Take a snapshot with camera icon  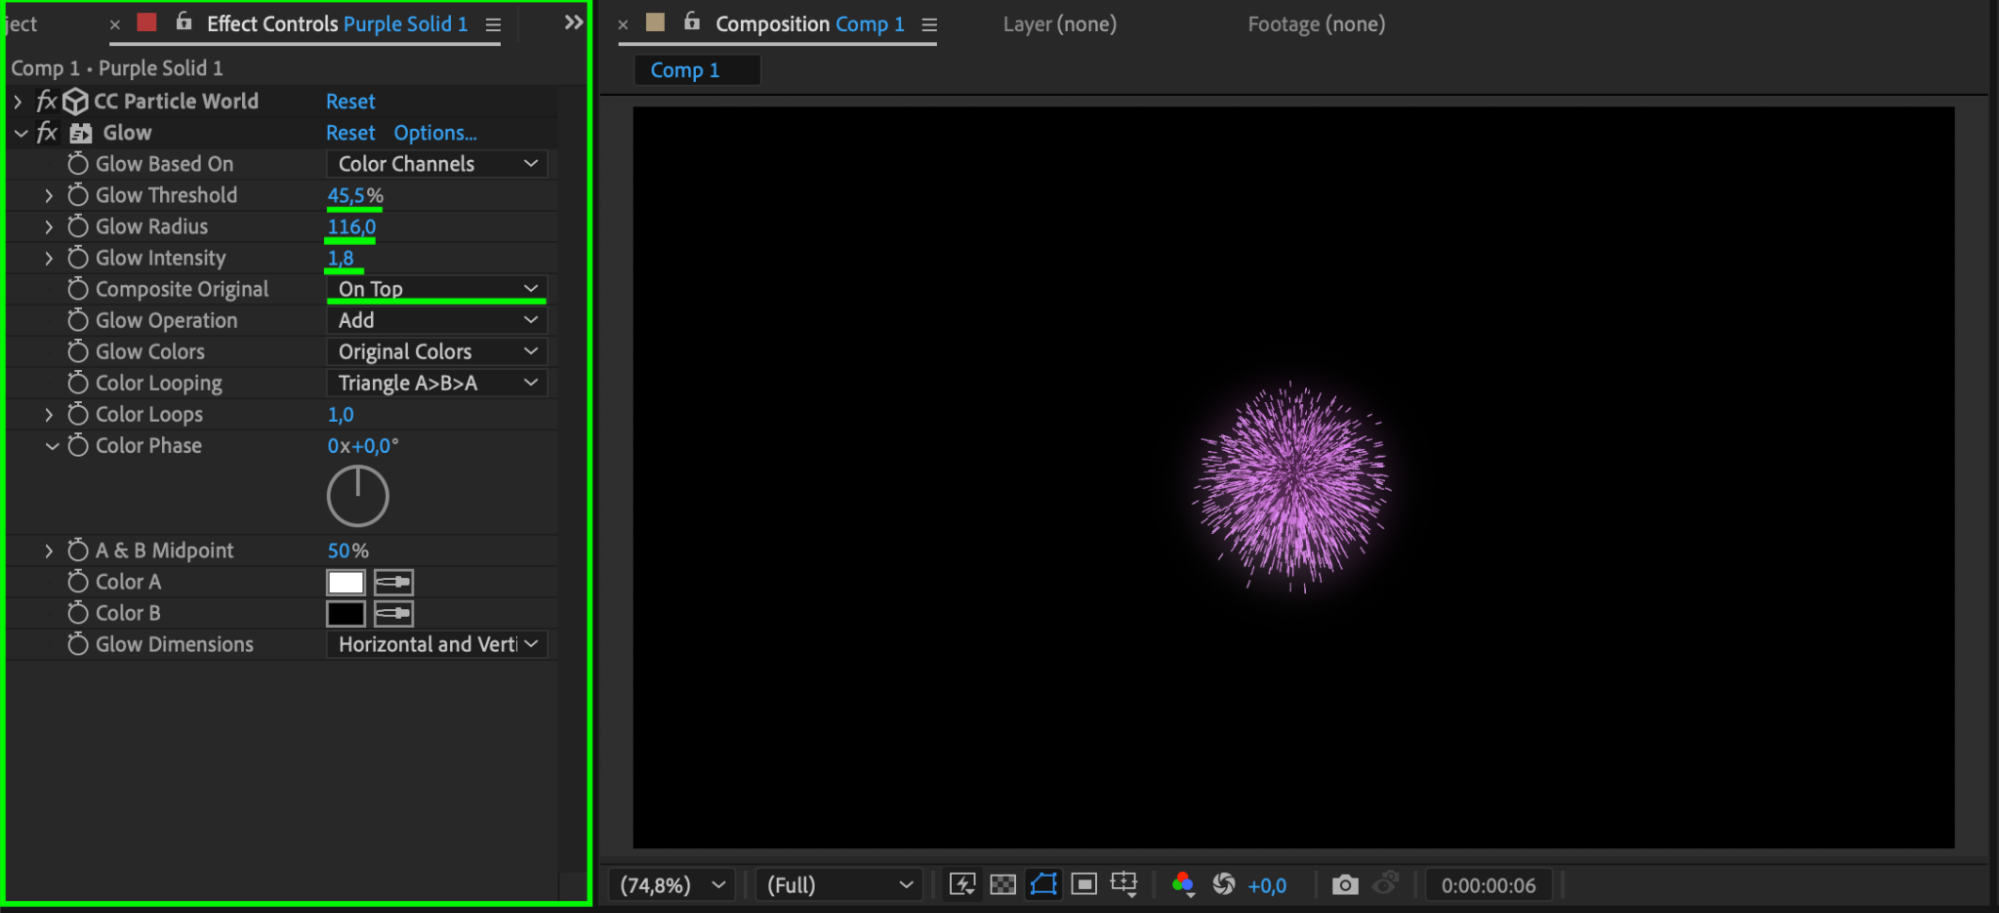pyautogui.click(x=1345, y=885)
